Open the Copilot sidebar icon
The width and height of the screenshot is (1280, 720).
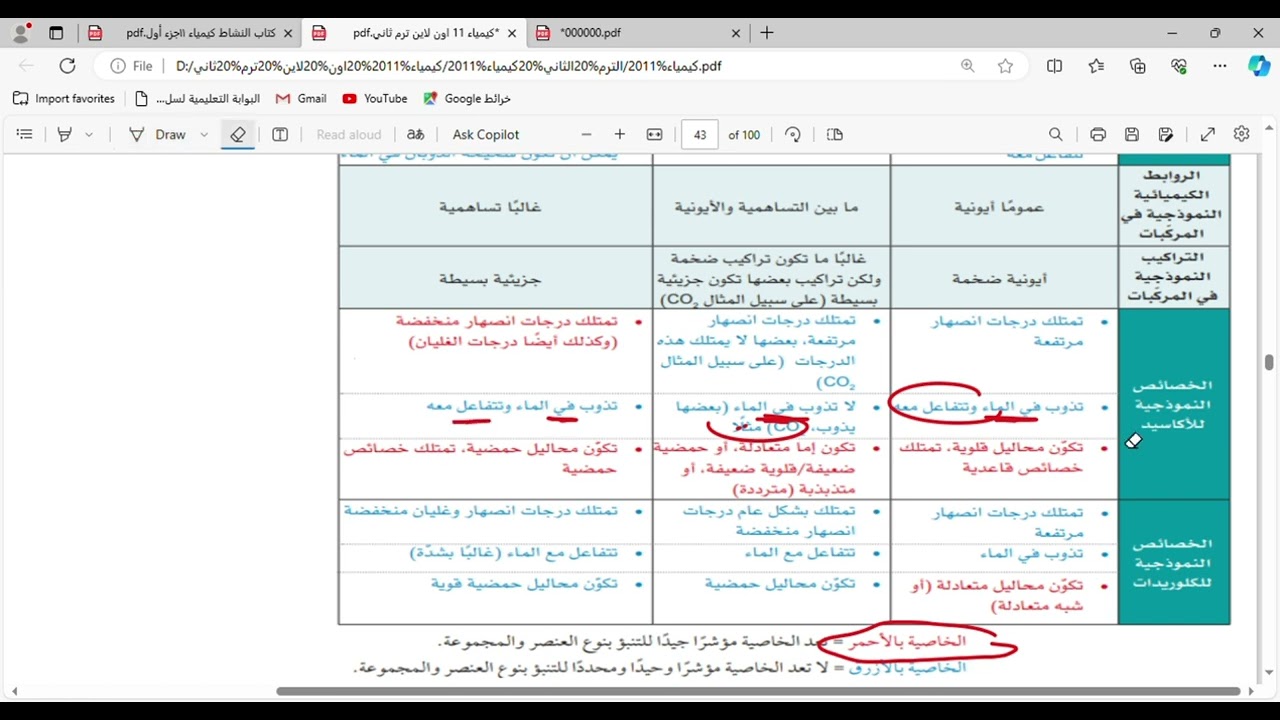pyautogui.click(x=1259, y=66)
